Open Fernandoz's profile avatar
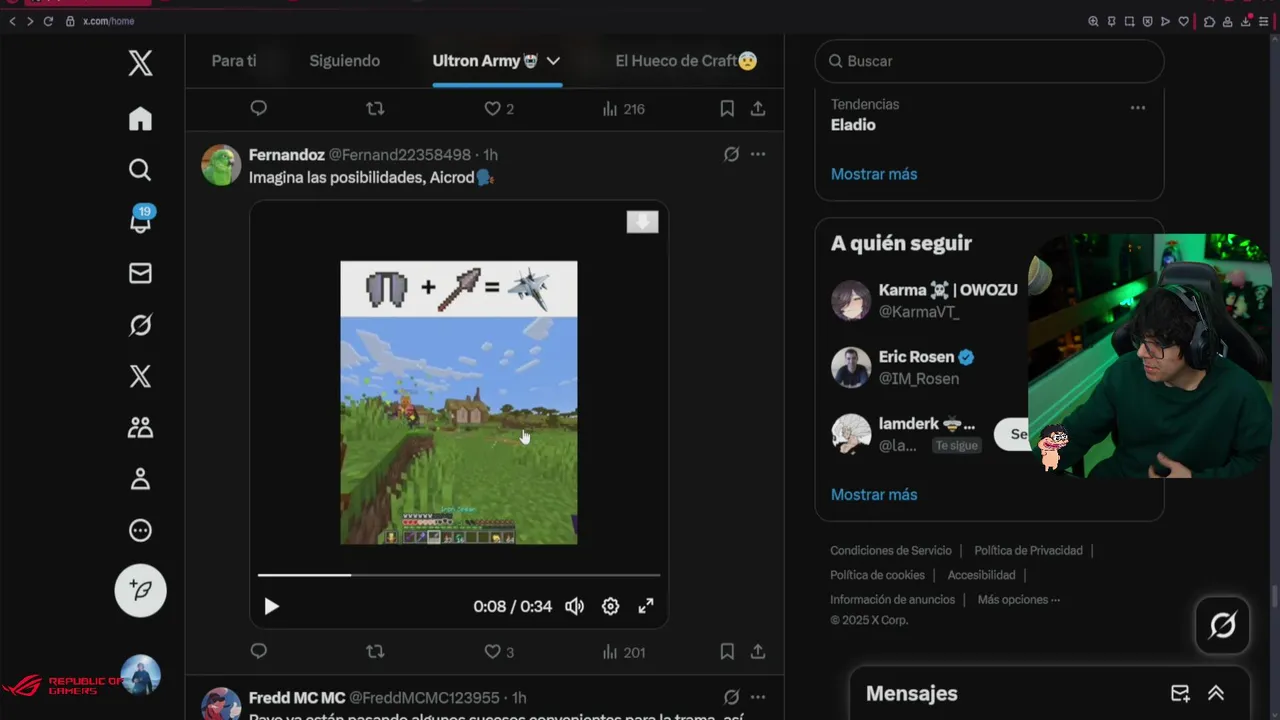The width and height of the screenshot is (1280, 720). (221, 165)
